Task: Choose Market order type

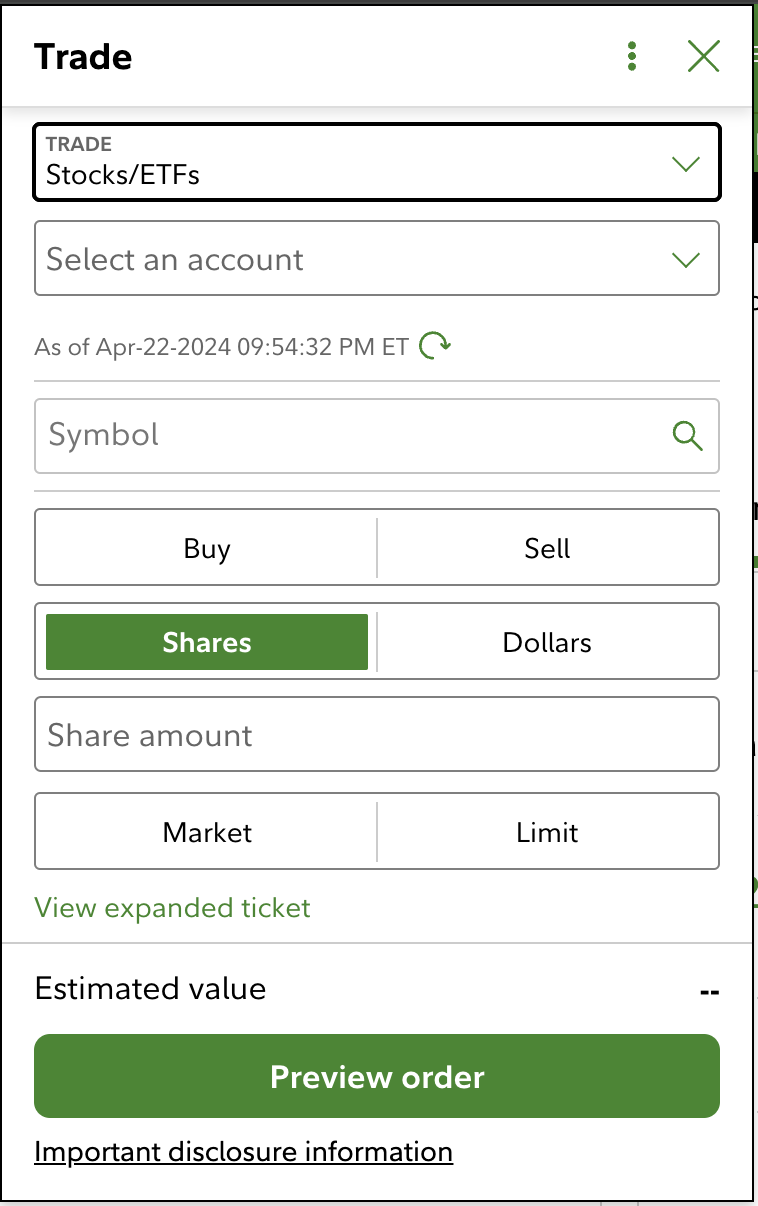Action: [207, 832]
